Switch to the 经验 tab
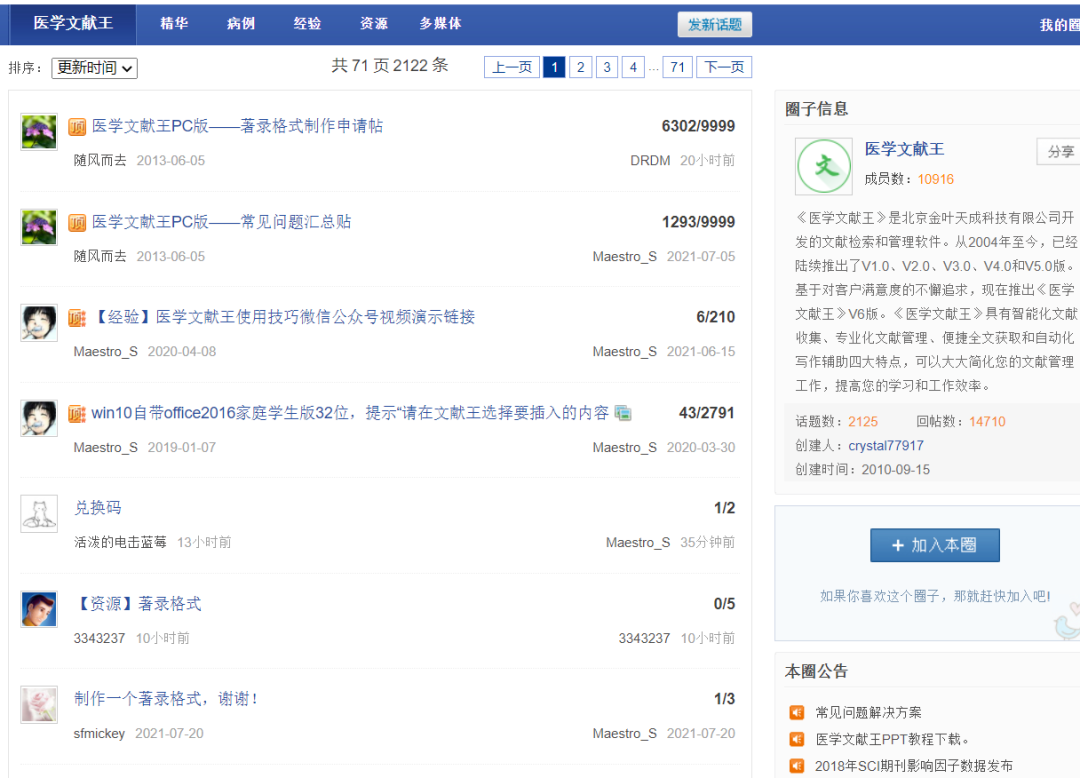 pos(307,23)
